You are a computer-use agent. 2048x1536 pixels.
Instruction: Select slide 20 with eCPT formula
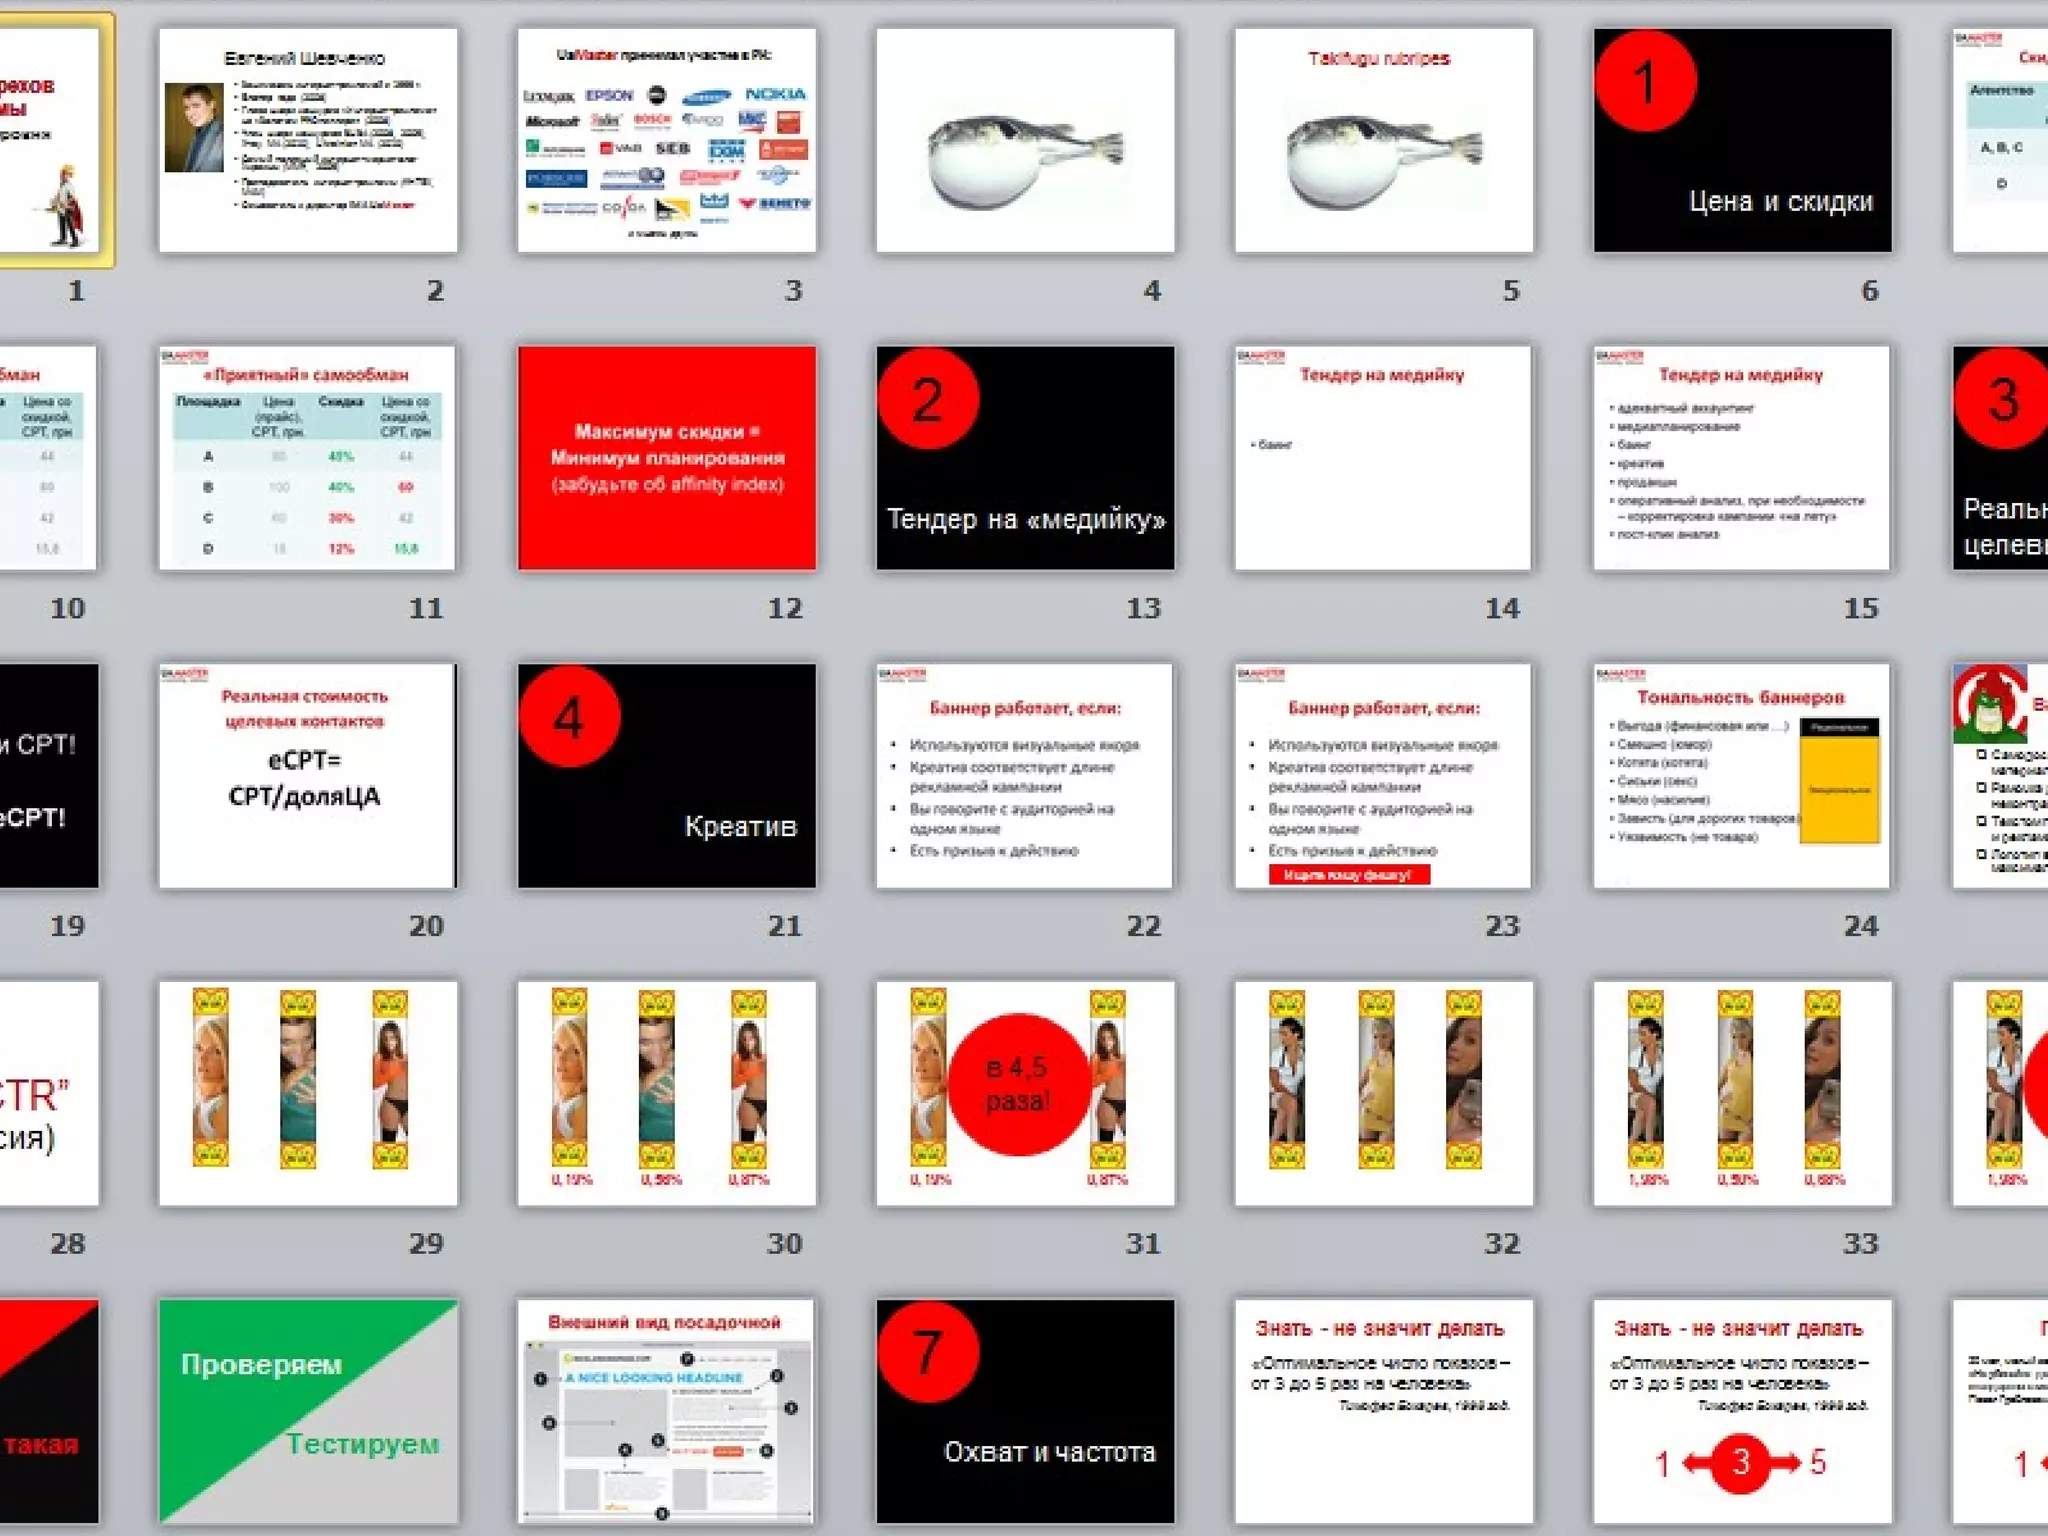(307, 775)
